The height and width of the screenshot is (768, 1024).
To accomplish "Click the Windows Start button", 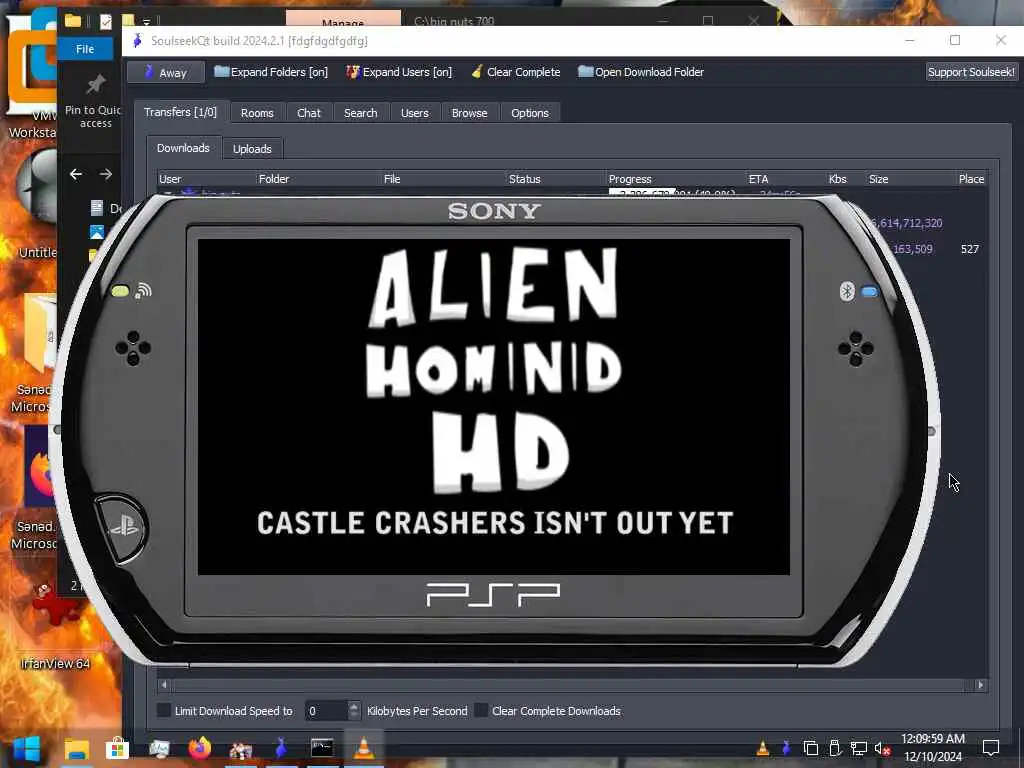I will pos(27,748).
